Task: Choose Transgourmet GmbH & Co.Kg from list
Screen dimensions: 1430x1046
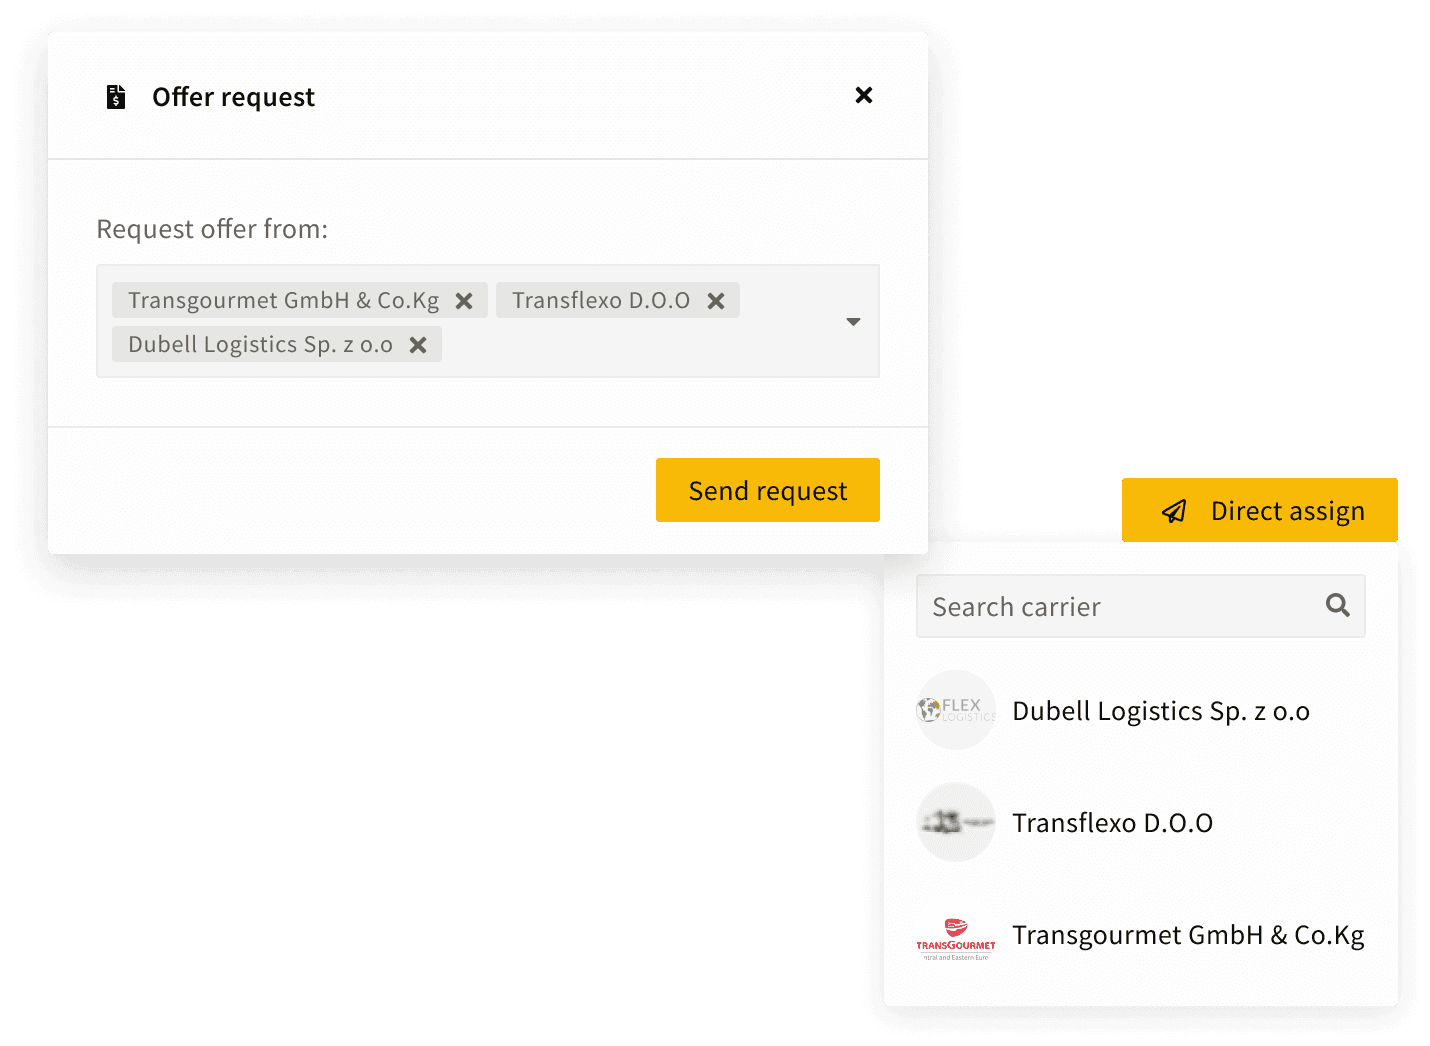Action: click(1187, 935)
